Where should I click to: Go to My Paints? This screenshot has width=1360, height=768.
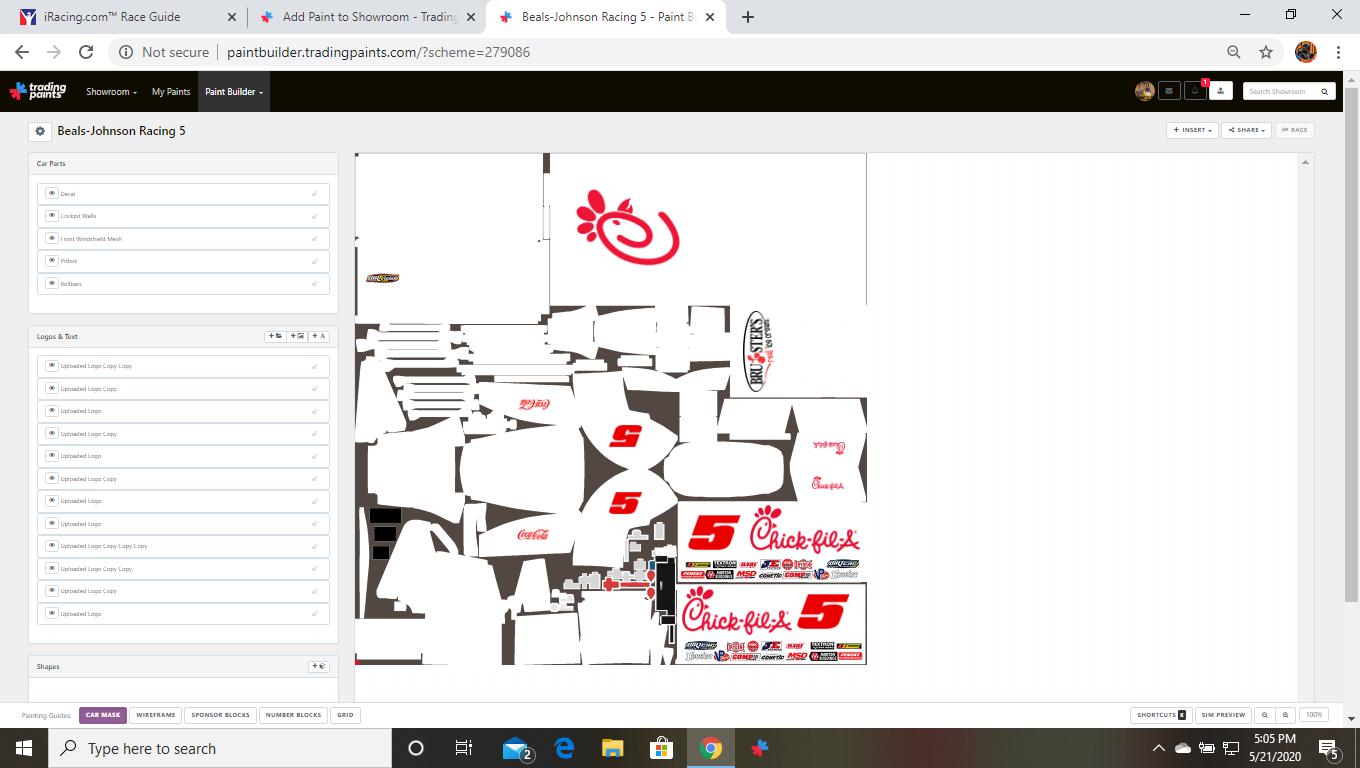pyautogui.click(x=171, y=92)
